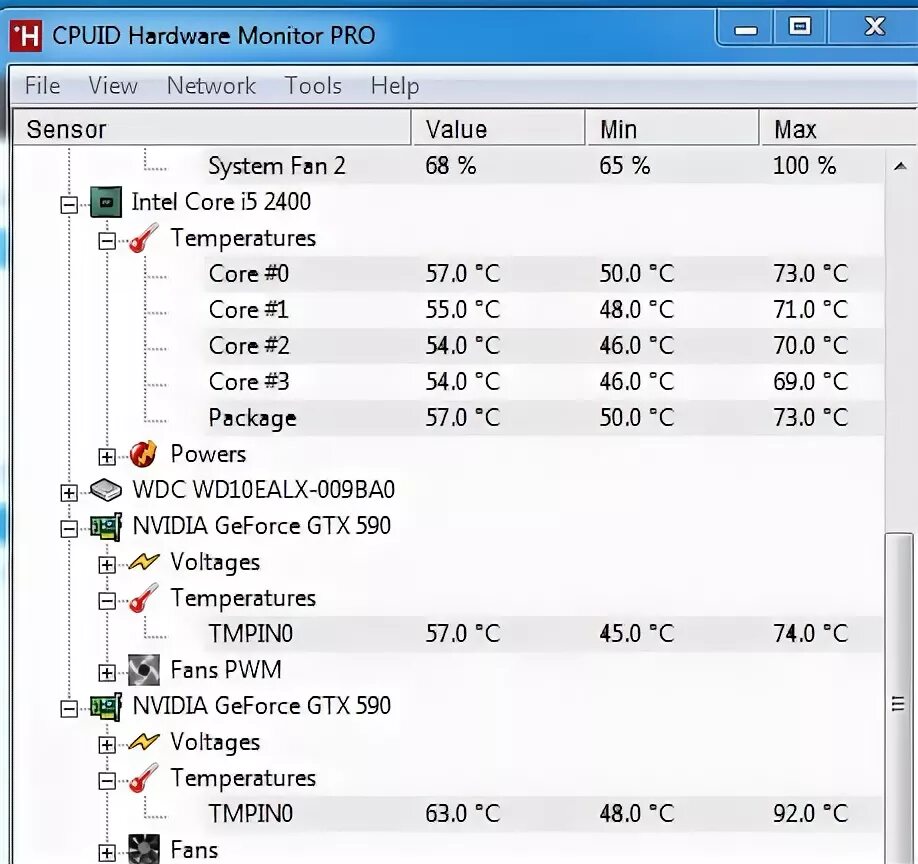
Task: Click the first NVIDIA GeForce GTX 590 card icon
Action: (x=106, y=526)
